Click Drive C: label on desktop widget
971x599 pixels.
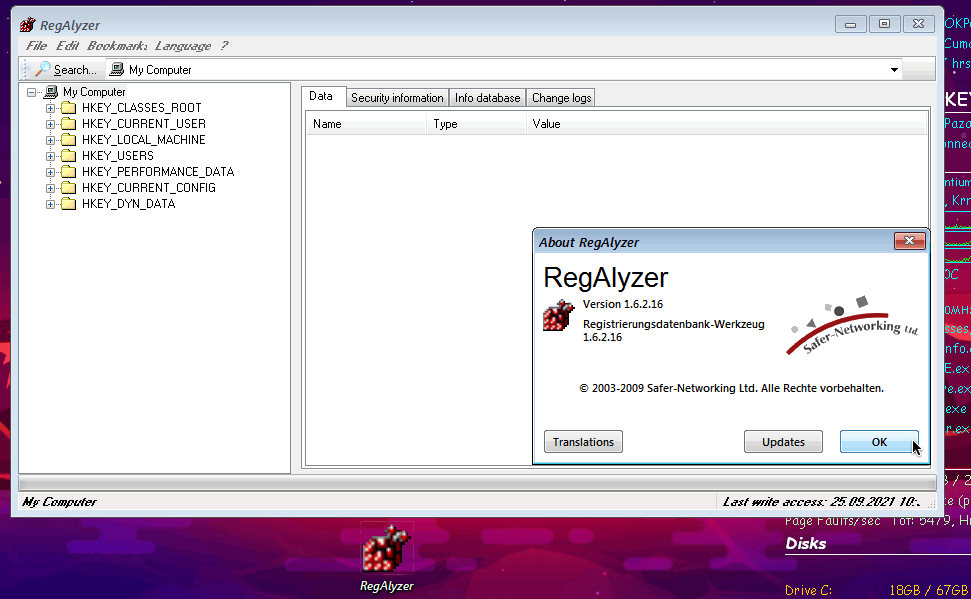click(808, 590)
